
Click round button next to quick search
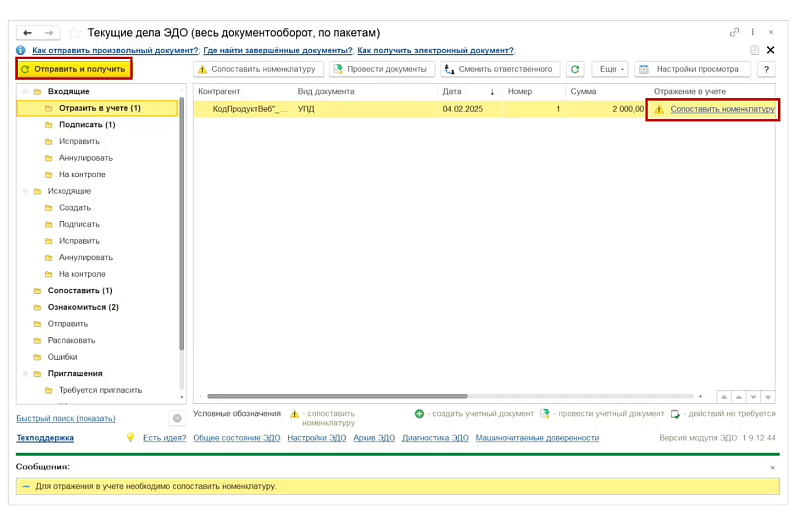[177, 419]
